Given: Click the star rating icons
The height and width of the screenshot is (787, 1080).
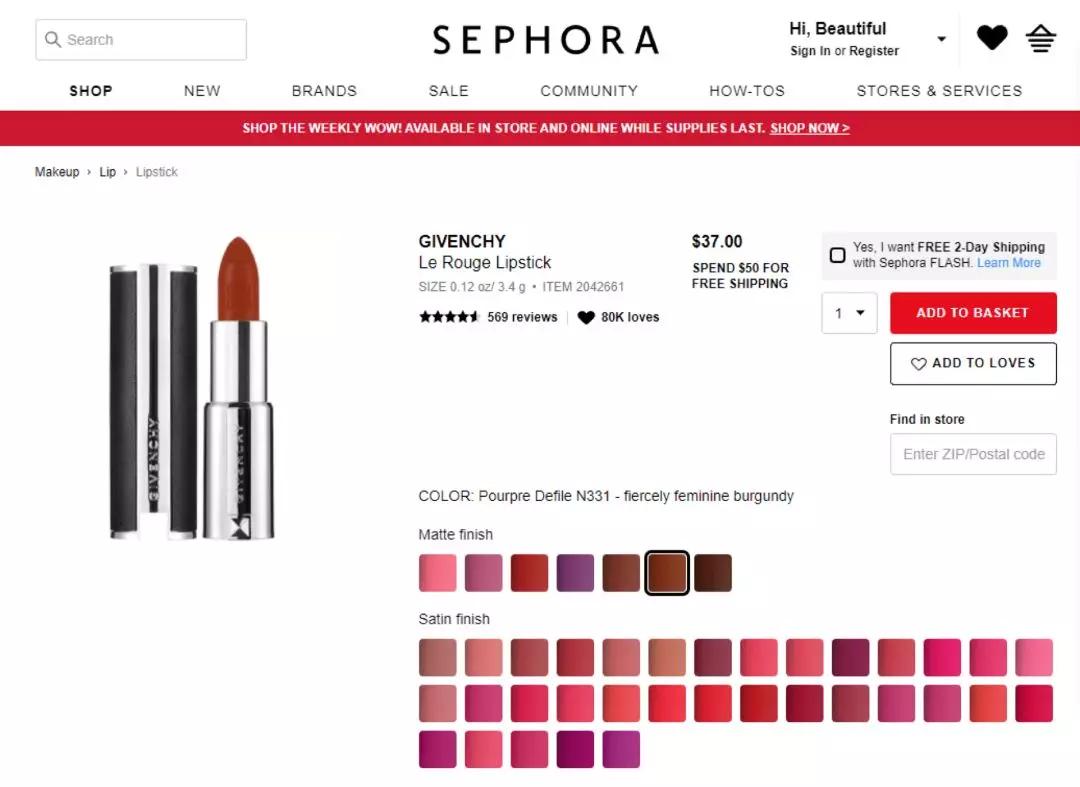Looking at the screenshot, I should click(x=448, y=317).
